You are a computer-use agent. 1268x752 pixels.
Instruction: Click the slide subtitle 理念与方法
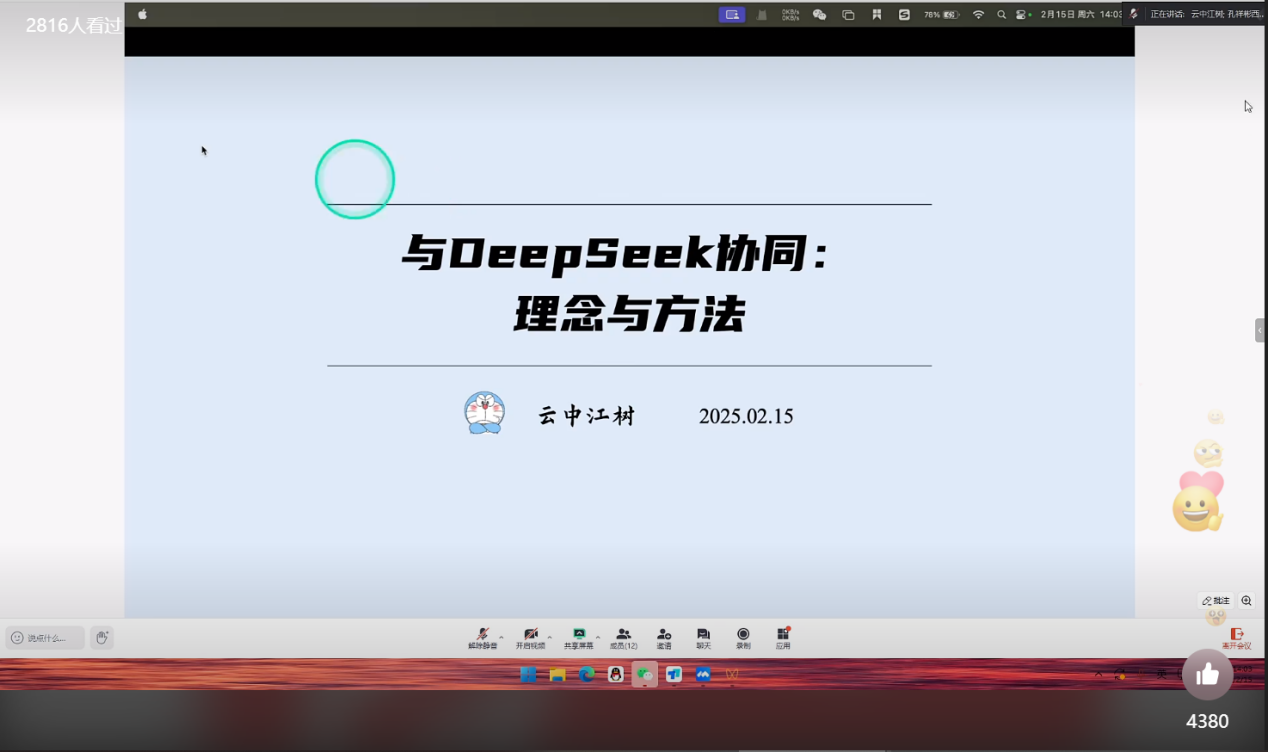[x=629, y=315]
